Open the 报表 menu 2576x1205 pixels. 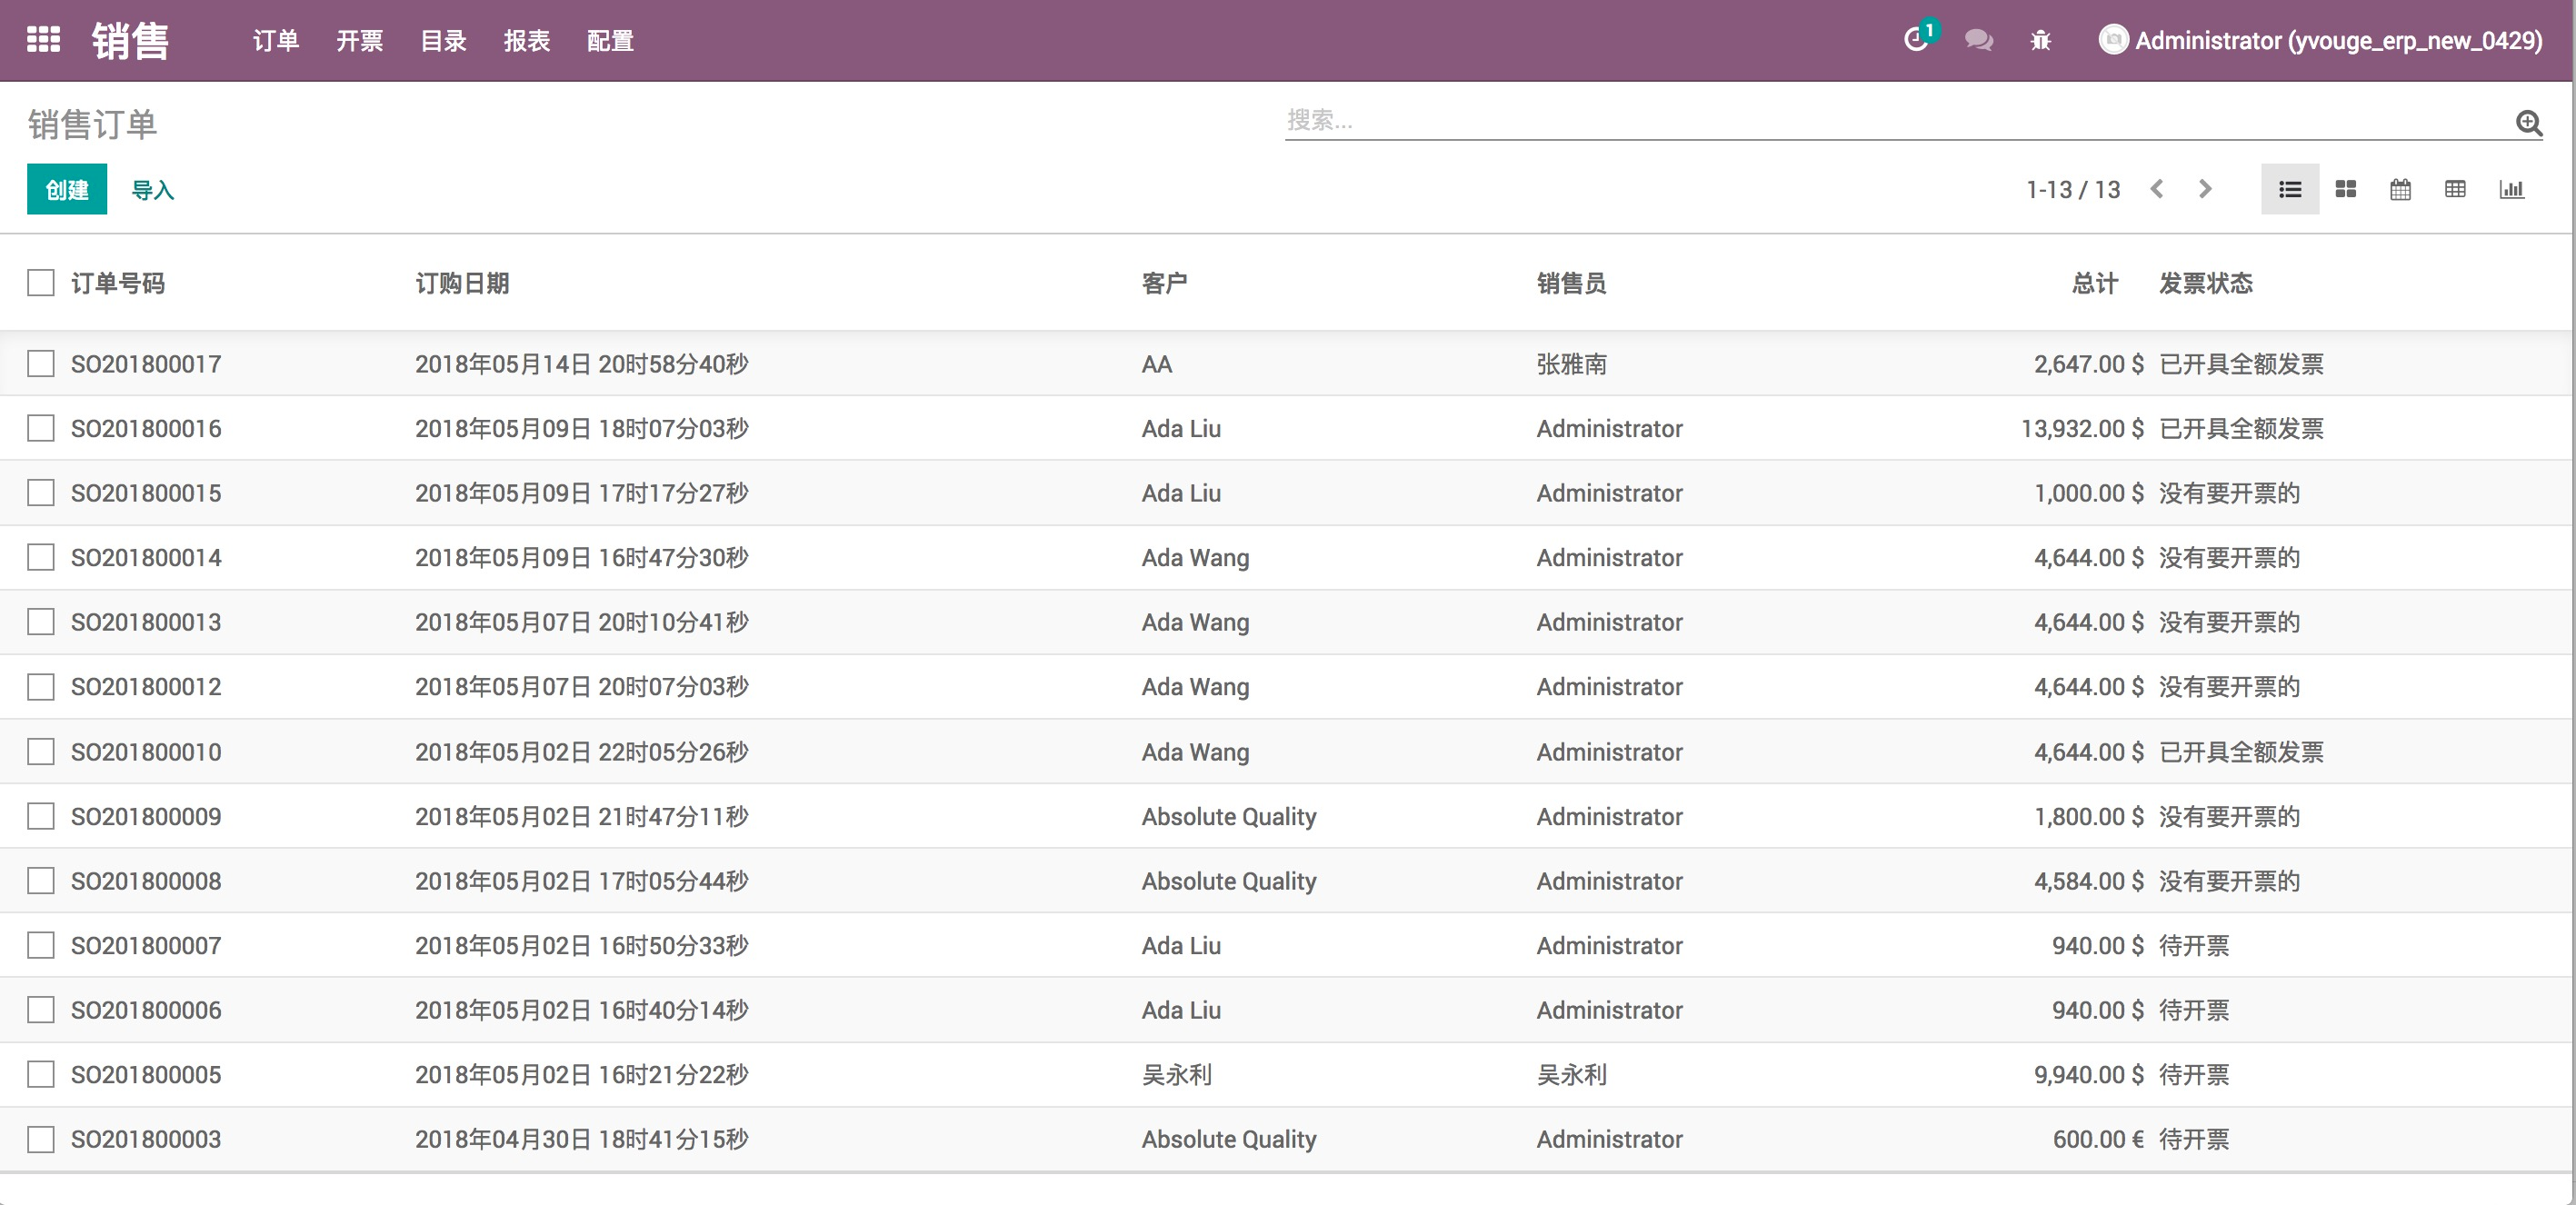click(x=527, y=41)
